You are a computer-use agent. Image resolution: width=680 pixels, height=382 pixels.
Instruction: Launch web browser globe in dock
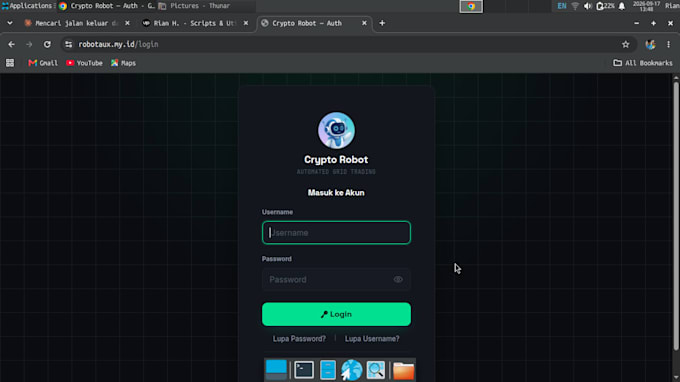[x=351, y=370]
